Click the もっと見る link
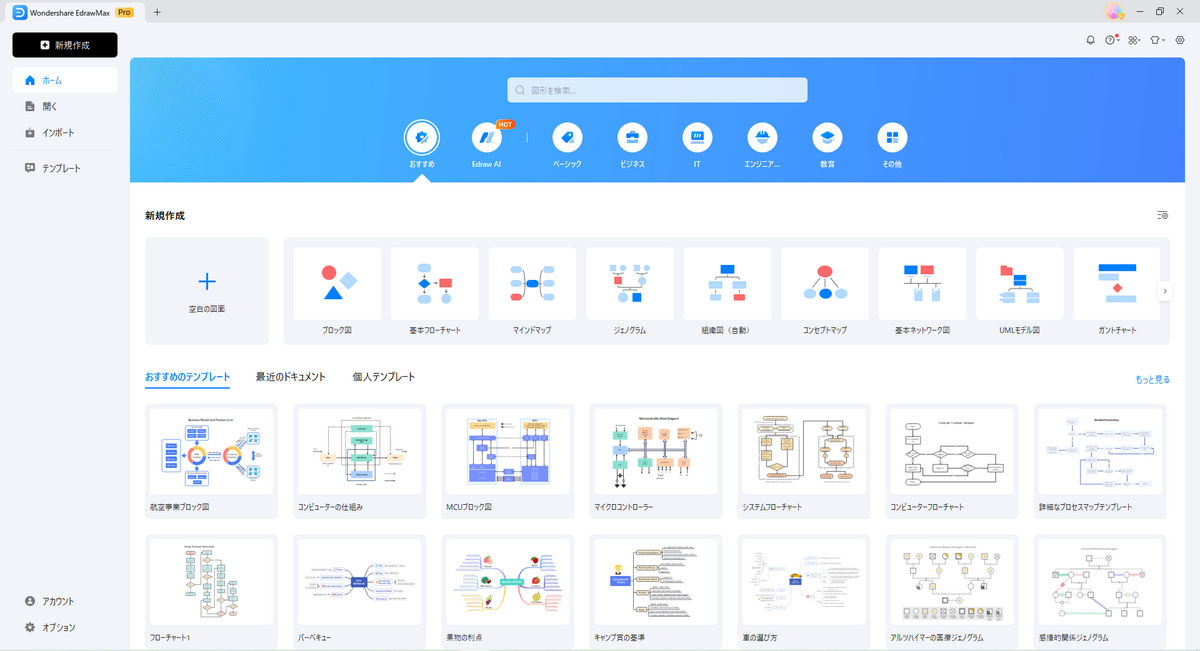The height and width of the screenshot is (651, 1200). click(x=1152, y=380)
